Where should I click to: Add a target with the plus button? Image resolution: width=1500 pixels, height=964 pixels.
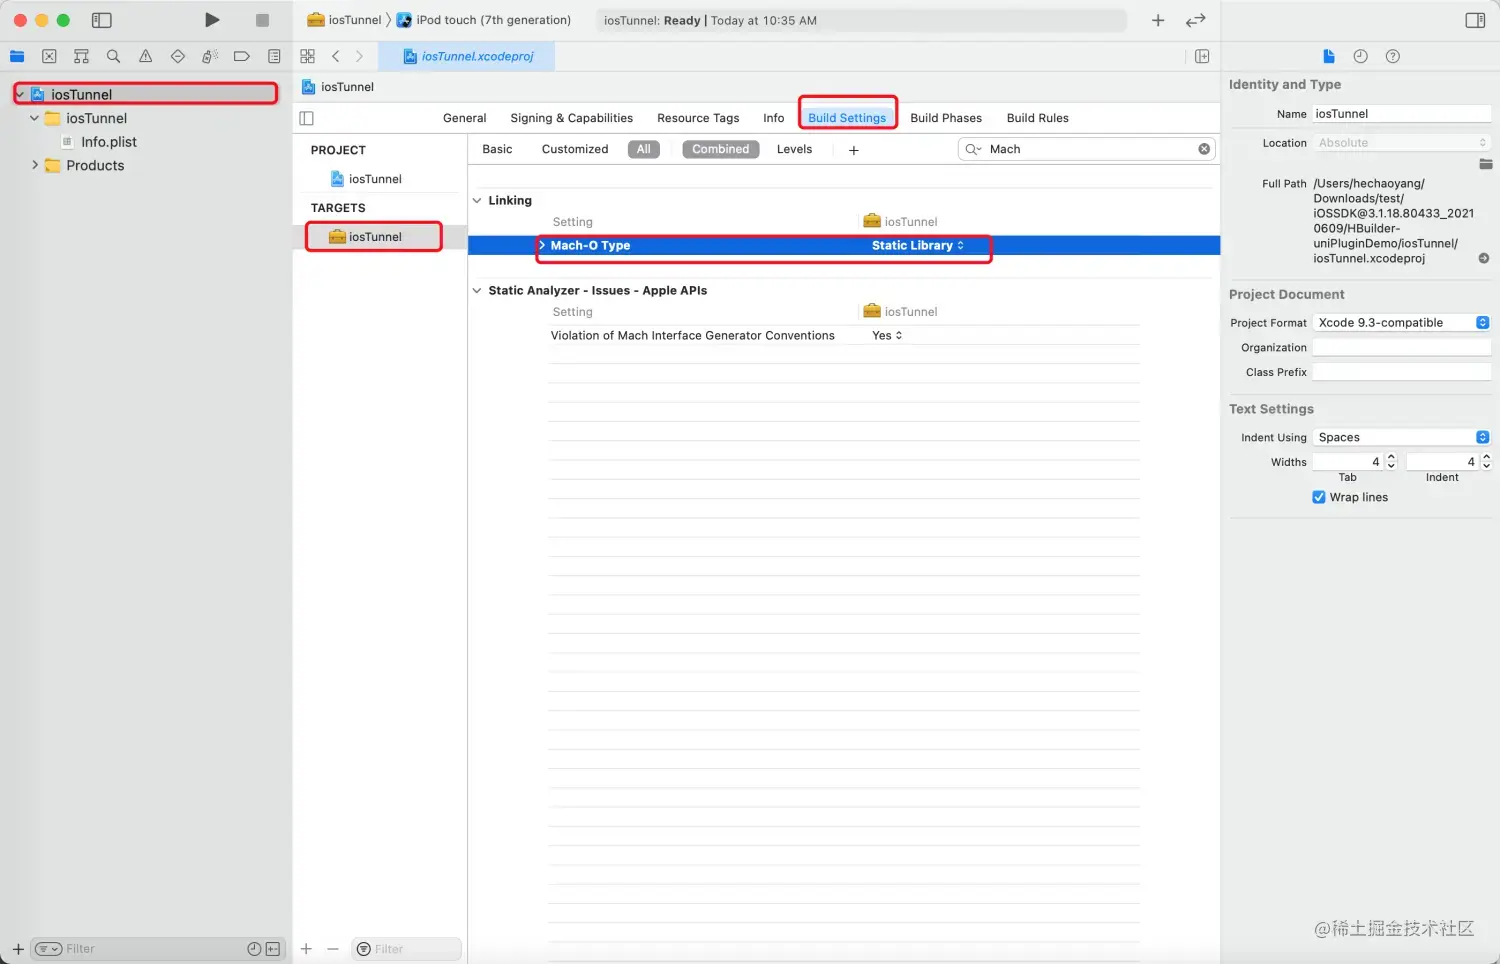(x=306, y=949)
